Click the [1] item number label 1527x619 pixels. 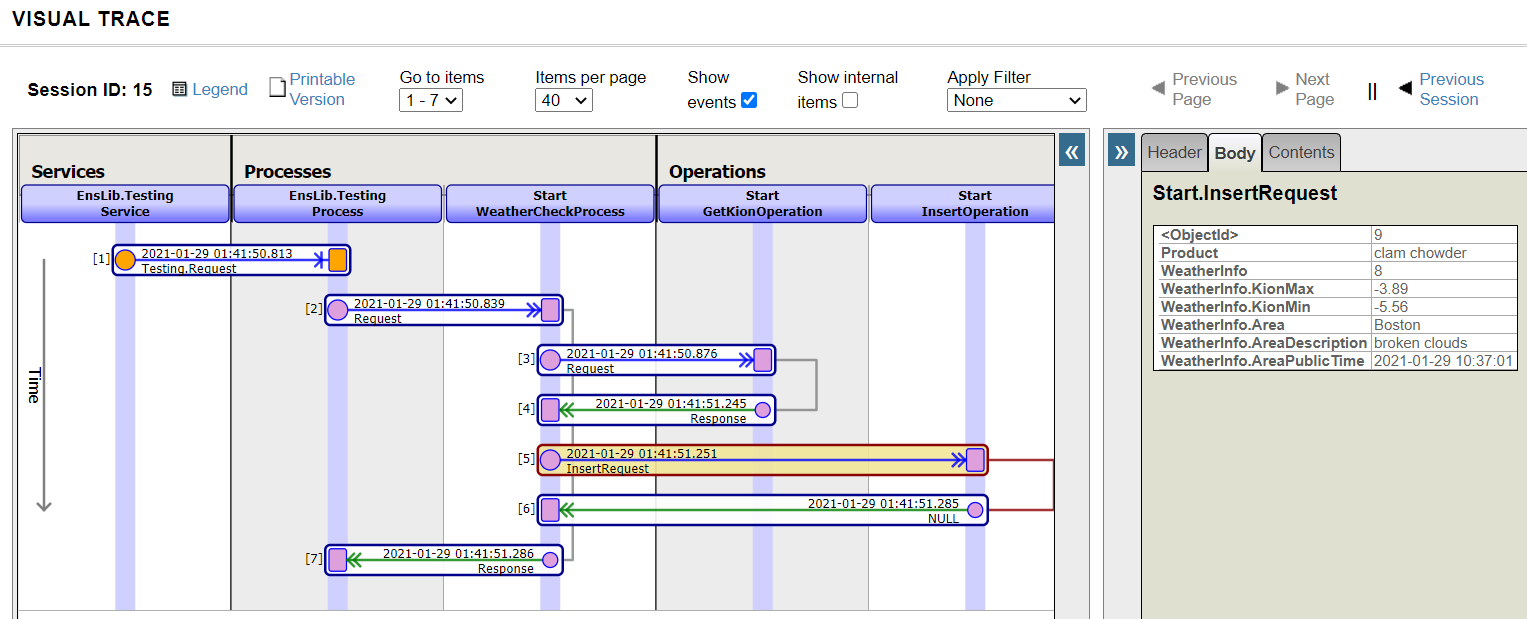[101, 259]
